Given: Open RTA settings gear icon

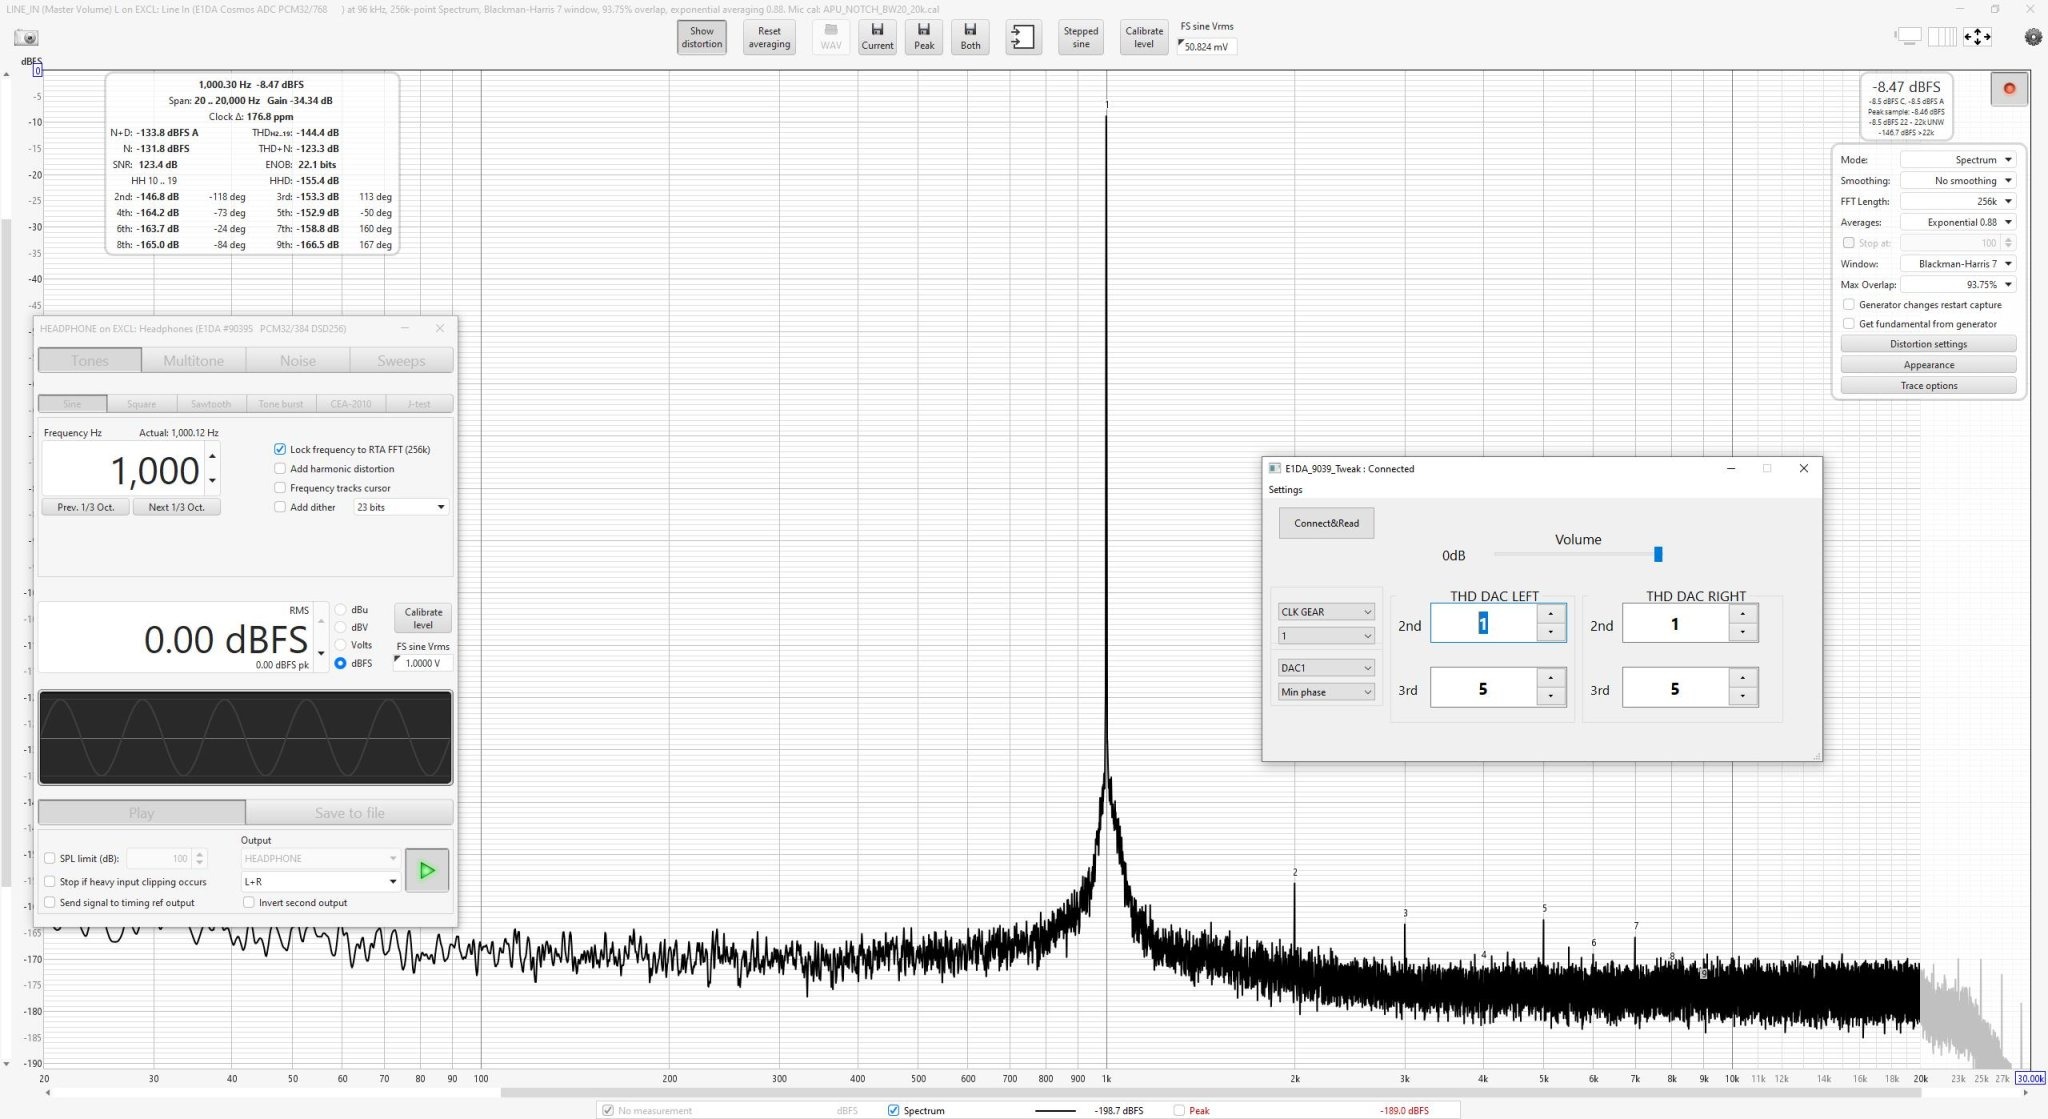Looking at the screenshot, I should click(2033, 37).
